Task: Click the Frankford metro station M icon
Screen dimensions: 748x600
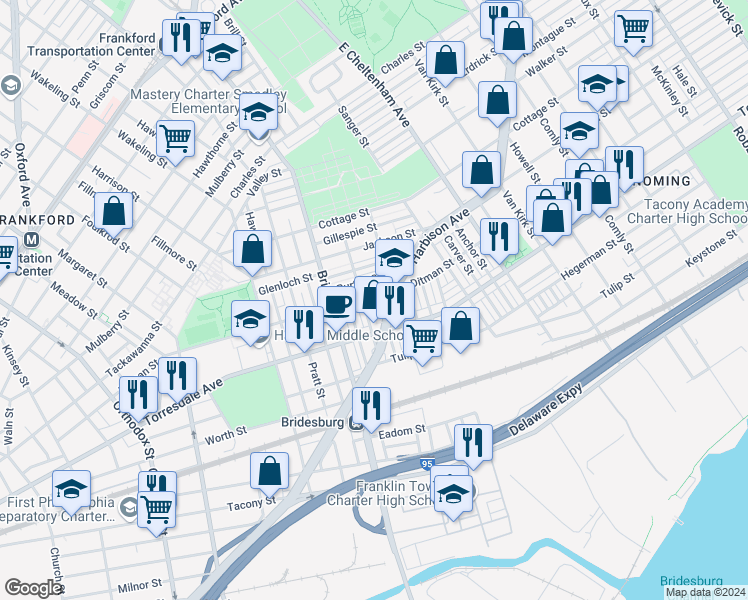Action: 31,239
